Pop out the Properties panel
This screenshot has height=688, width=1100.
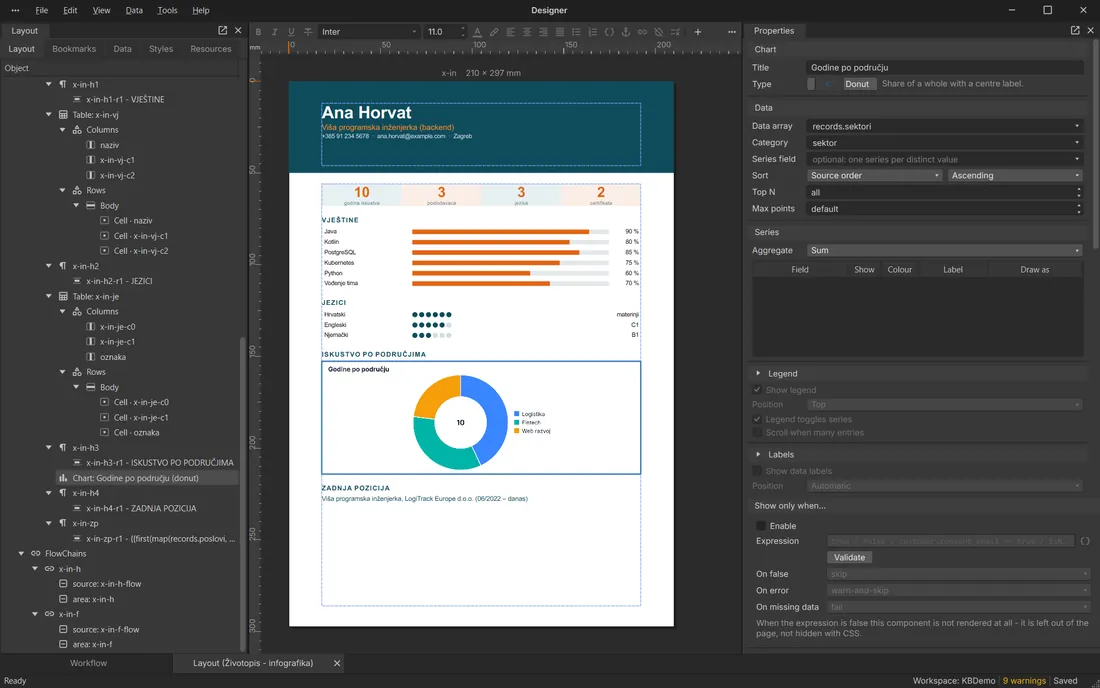[1075, 30]
